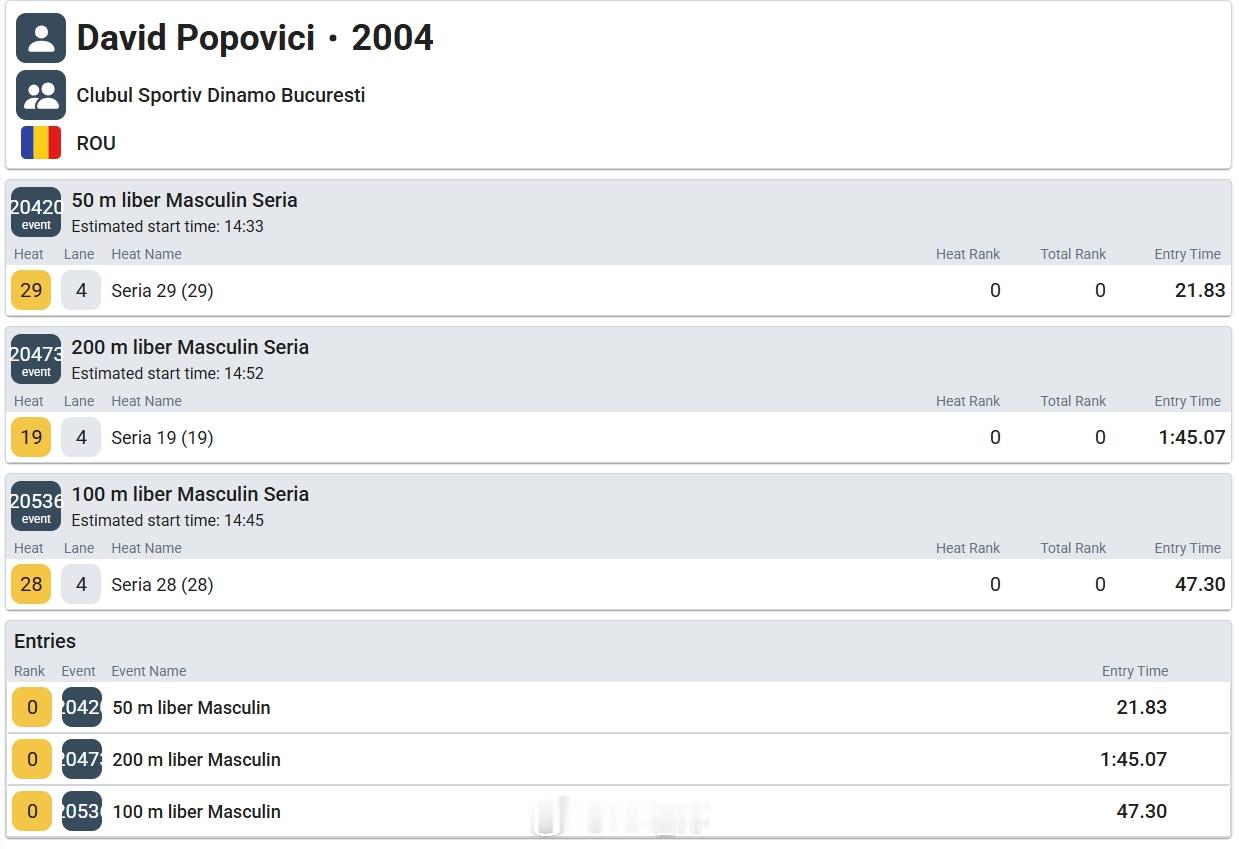This screenshot has height=849, width=1239.
Task: Click the 100 m liber Masculin entry
Action: [x=196, y=811]
